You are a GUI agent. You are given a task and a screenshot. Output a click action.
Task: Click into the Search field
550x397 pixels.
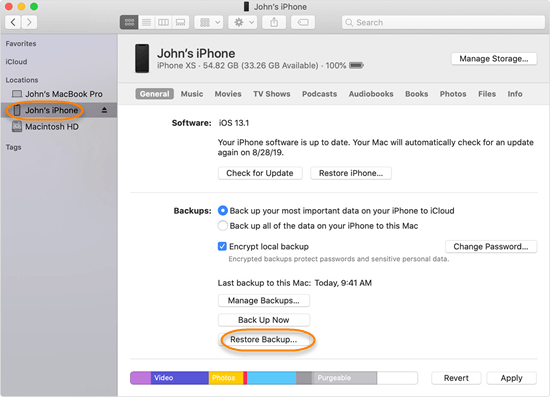click(443, 22)
